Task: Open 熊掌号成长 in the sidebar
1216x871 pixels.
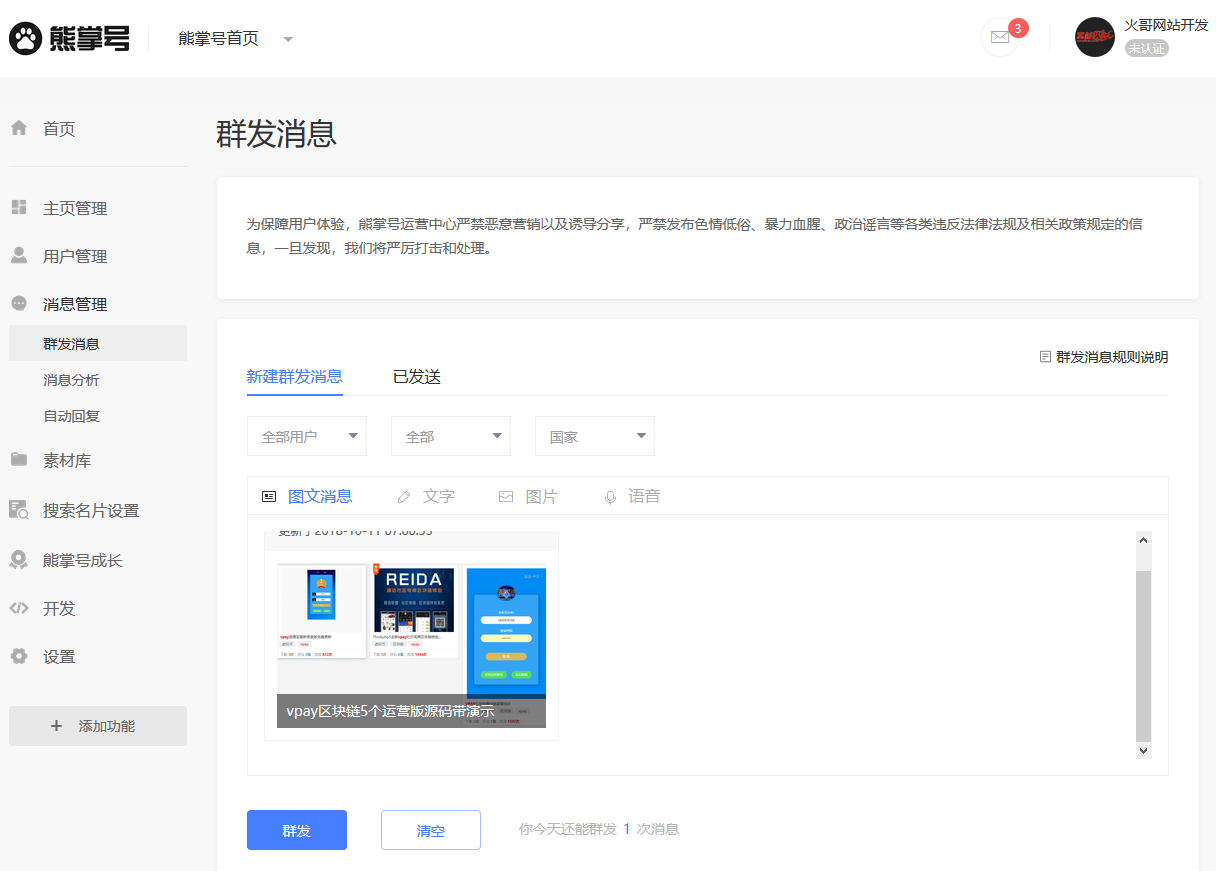Action: click(x=82, y=560)
